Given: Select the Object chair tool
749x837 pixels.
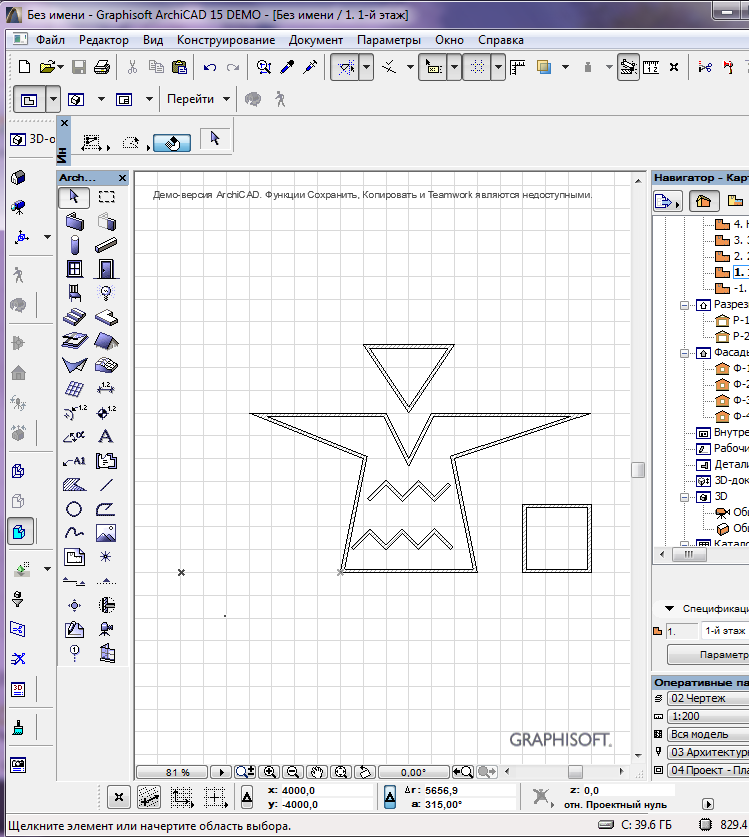Looking at the screenshot, I should pyautogui.click(x=74, y=293).
